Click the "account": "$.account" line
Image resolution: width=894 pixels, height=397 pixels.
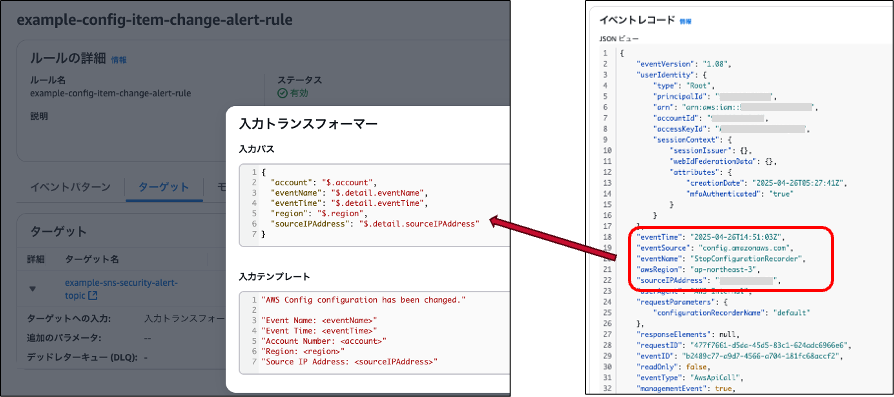coord(324,183)
